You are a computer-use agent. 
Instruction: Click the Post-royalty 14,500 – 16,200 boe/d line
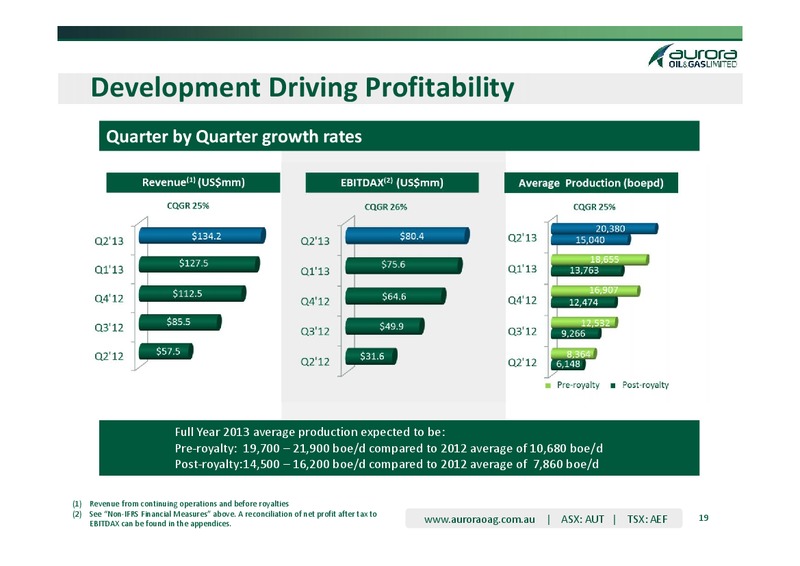tap(387, 464)
